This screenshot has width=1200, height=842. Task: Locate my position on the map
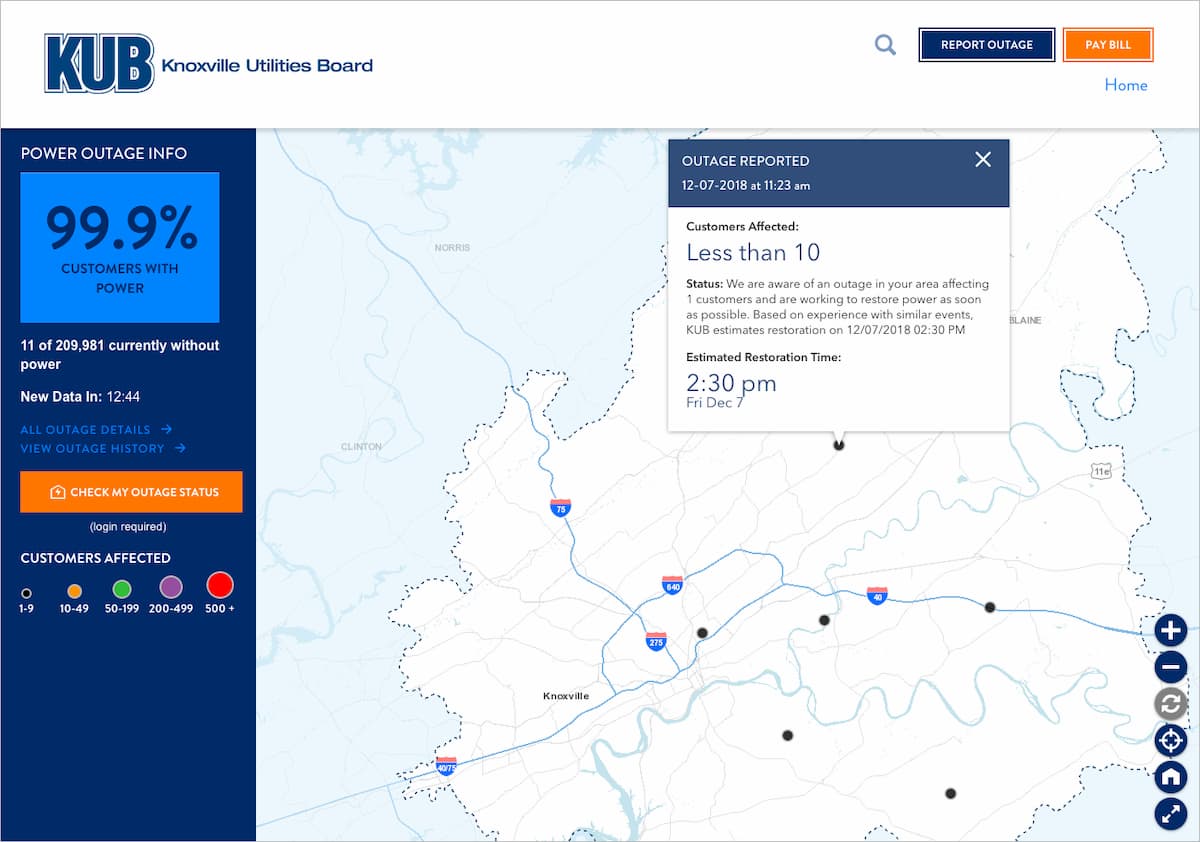coord(1170,740)
